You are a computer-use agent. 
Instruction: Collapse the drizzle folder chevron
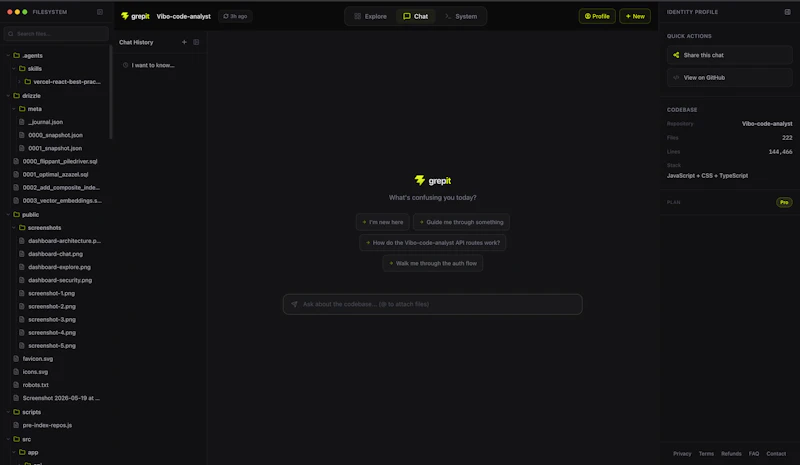pos(8,95)
